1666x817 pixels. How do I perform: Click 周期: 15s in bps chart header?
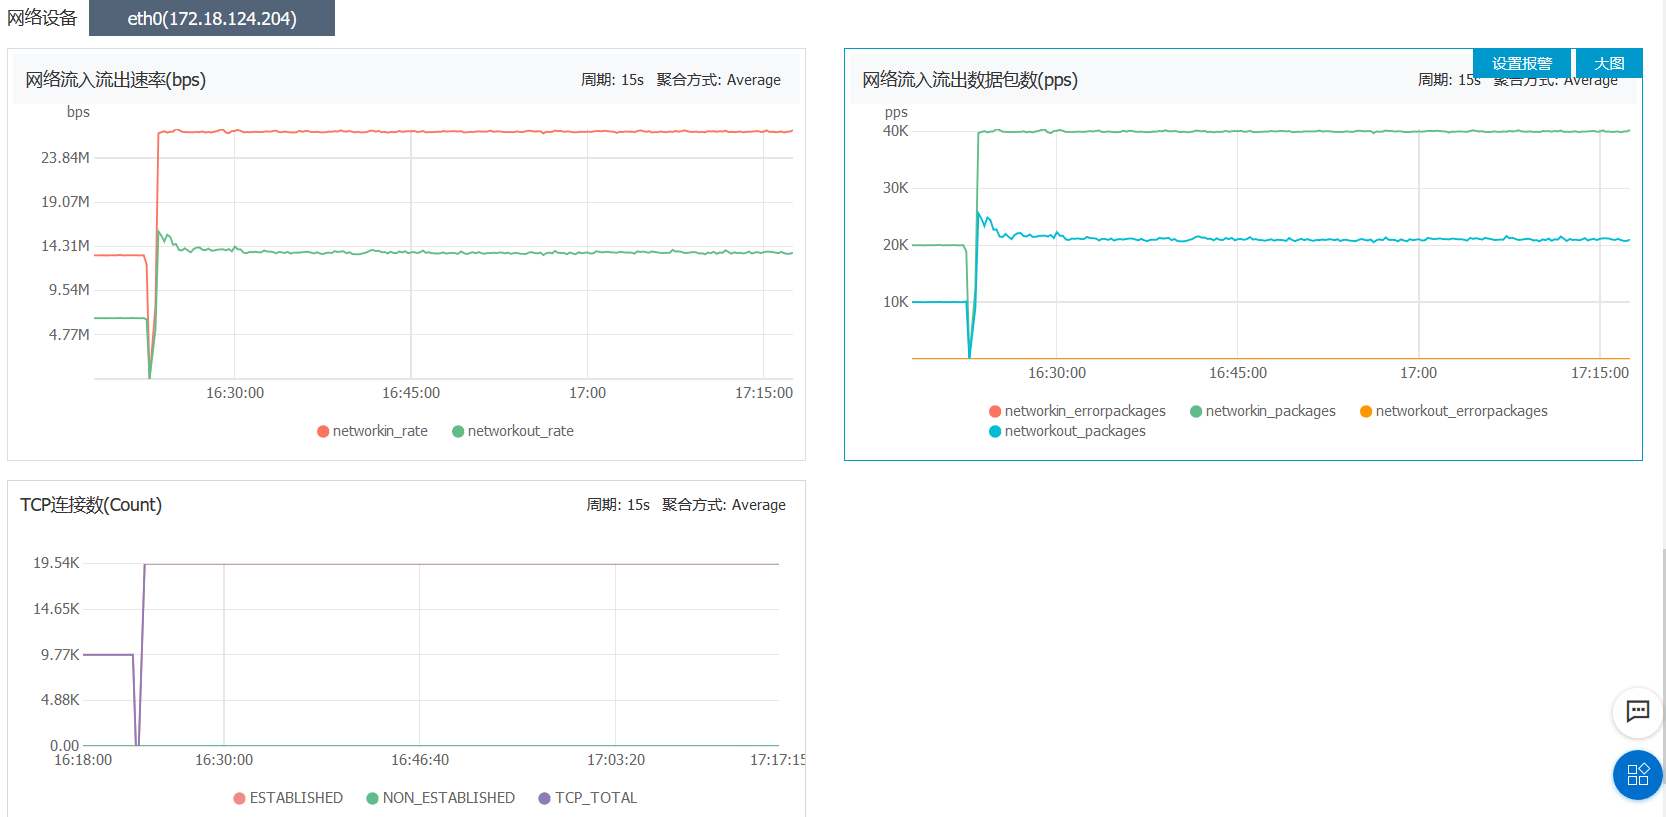pos(612,80)
